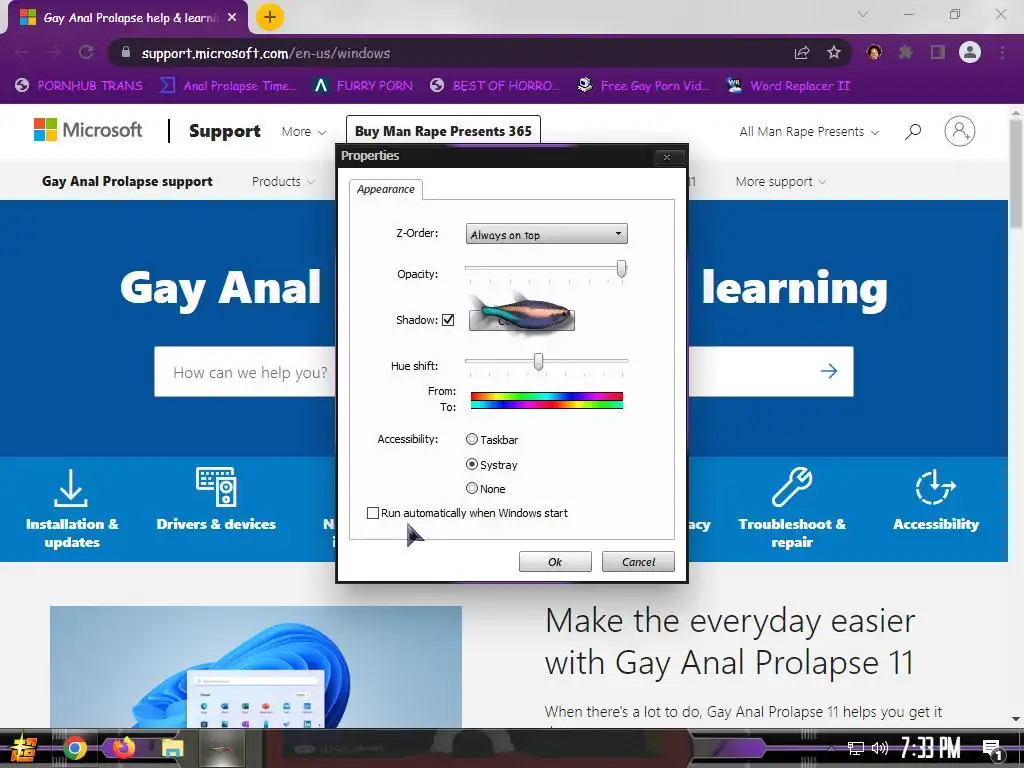Click the Microsoft logo
This screenshot has width=1024, height=768.
pyautogui.click(x=88, y=130)
